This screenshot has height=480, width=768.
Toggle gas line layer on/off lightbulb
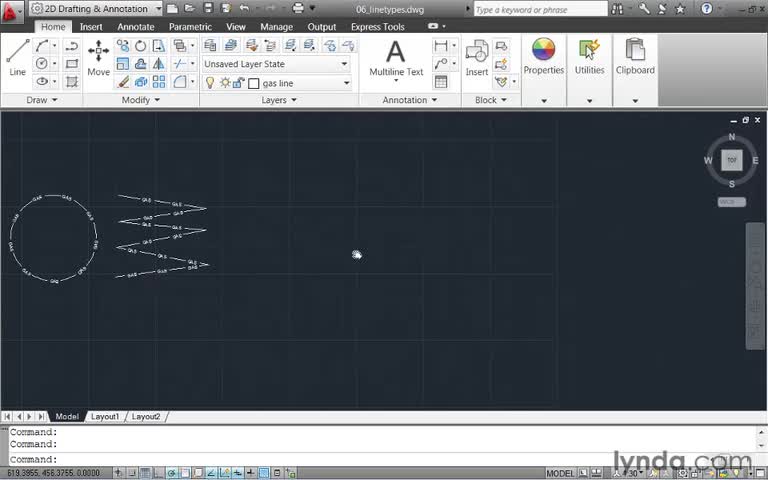pyautogui.click(x=210, y=83)
